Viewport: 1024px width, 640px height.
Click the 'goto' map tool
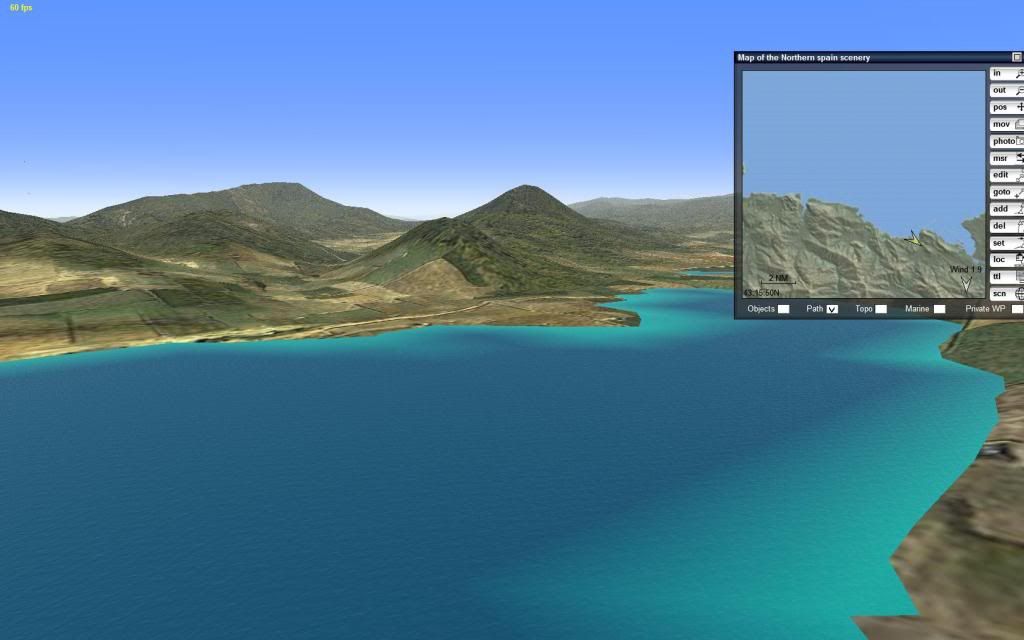(x=1007, y=192)
